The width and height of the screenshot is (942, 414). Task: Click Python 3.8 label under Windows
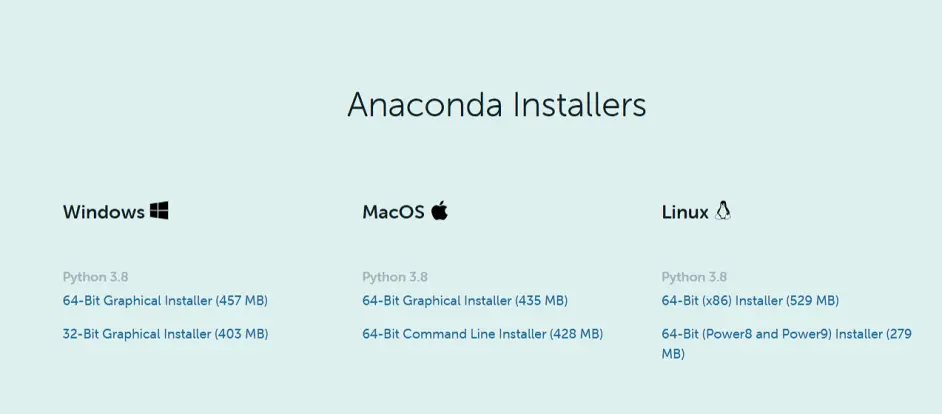[x=95, y=277]
